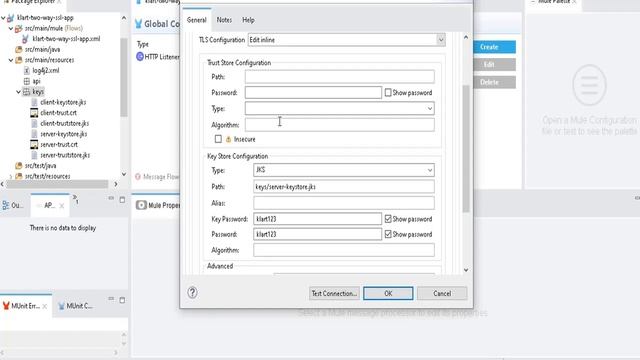Image resolution: width=640 pixels, height=360 pixels.
Task: Click the HTTP Listener config icon
Action: click(140, 57)
